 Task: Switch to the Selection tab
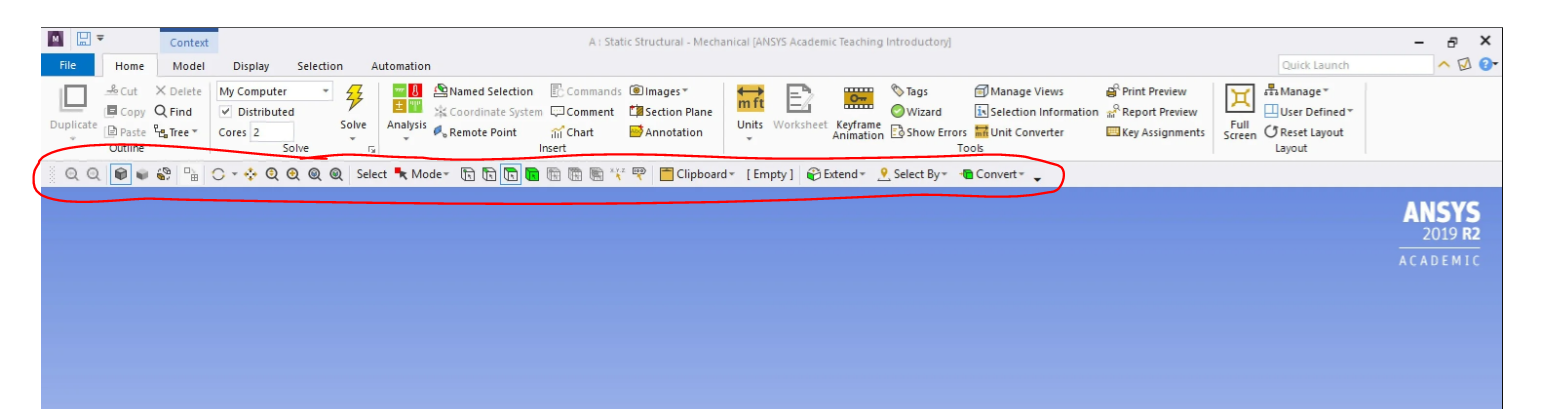click(x=320, y=66)
